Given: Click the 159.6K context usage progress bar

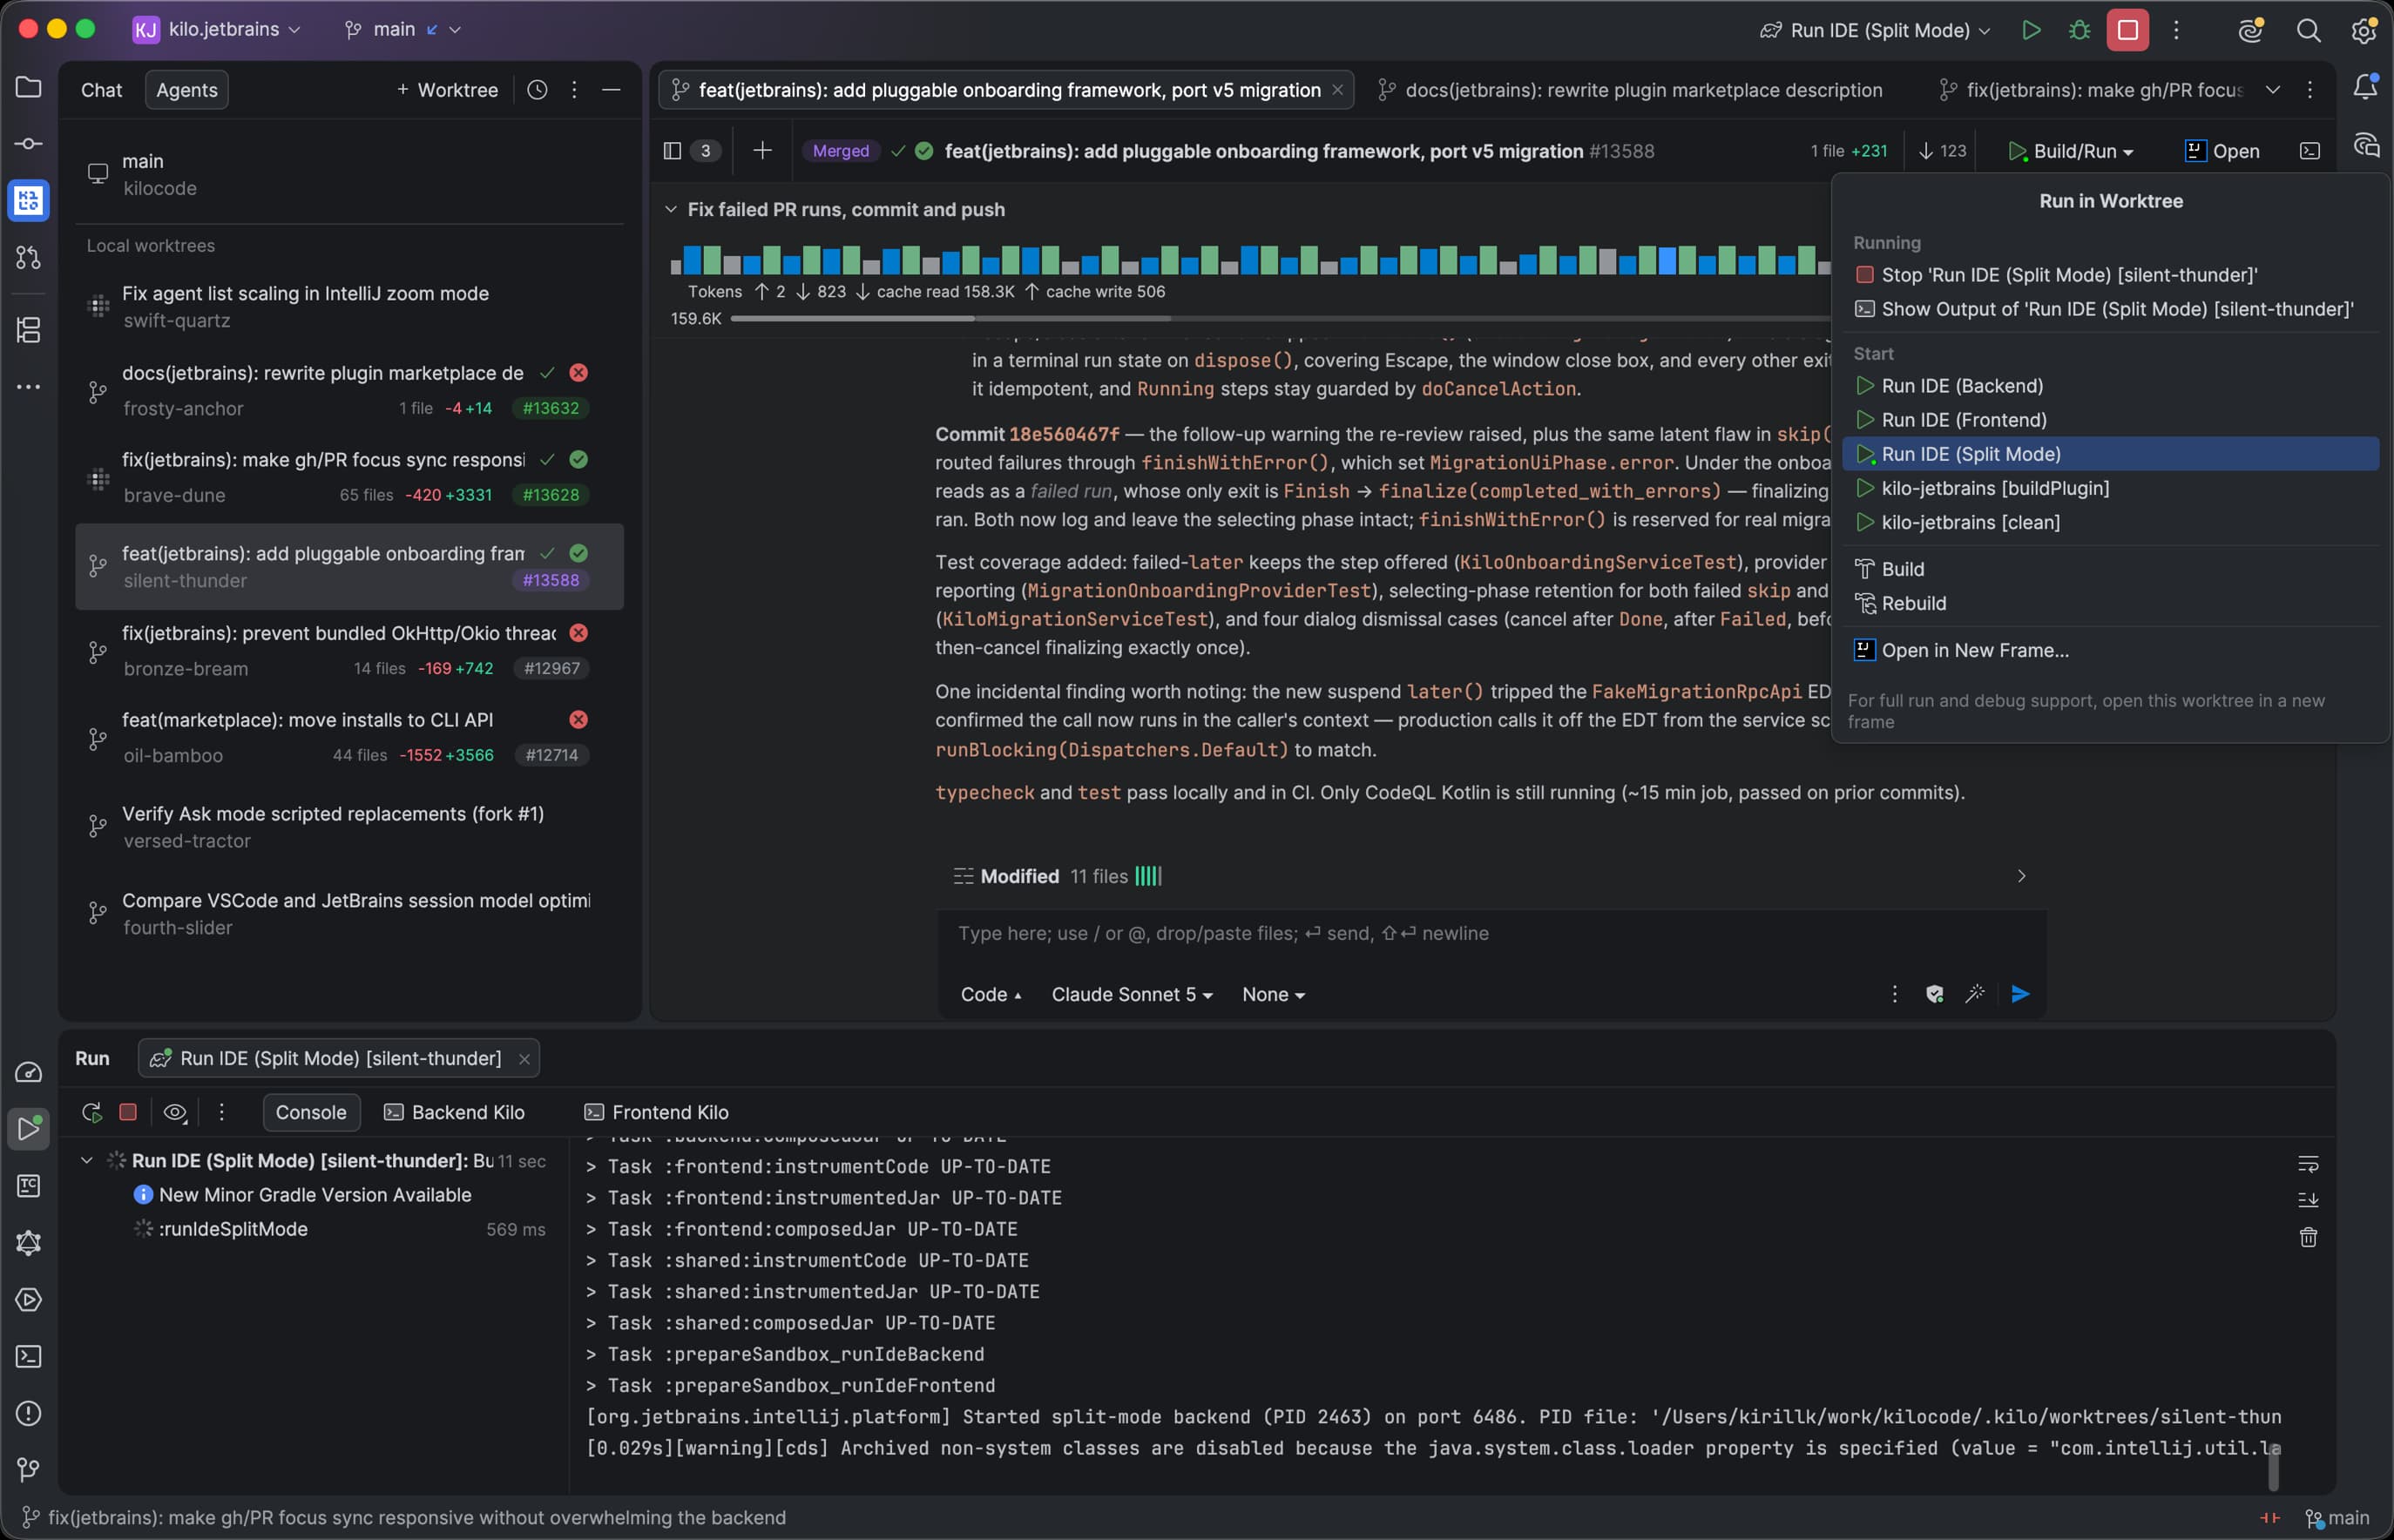Looking at the screenshot, I should click(1280, 319).
